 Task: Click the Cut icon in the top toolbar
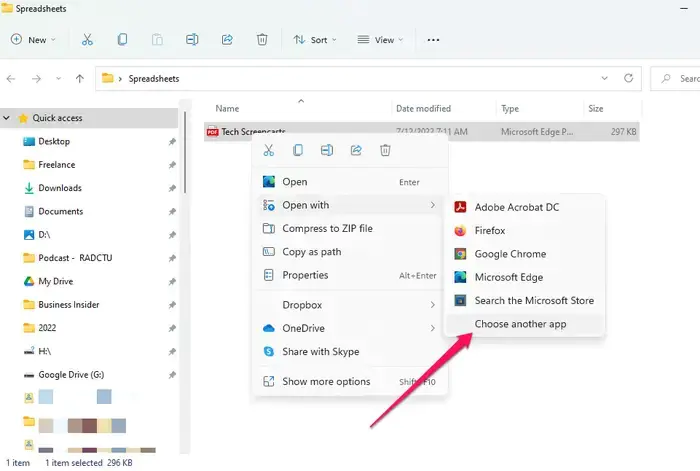[87, 40]
